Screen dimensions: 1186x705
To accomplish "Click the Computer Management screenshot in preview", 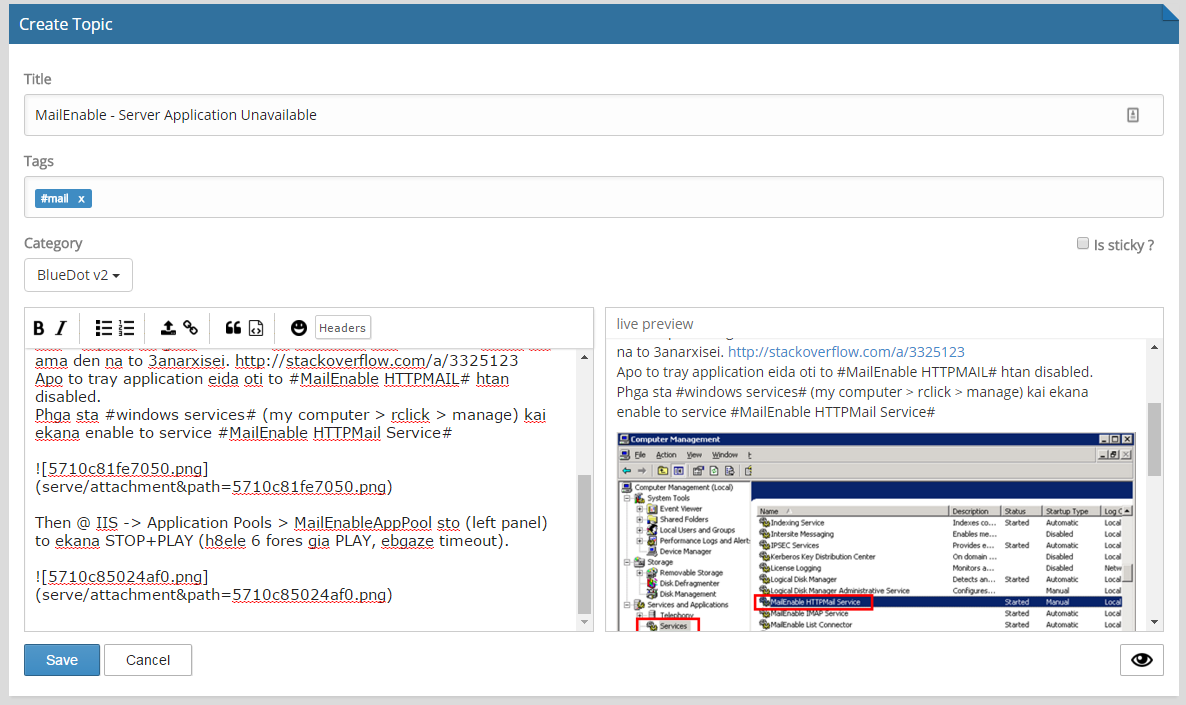I will tap(876, 531).
